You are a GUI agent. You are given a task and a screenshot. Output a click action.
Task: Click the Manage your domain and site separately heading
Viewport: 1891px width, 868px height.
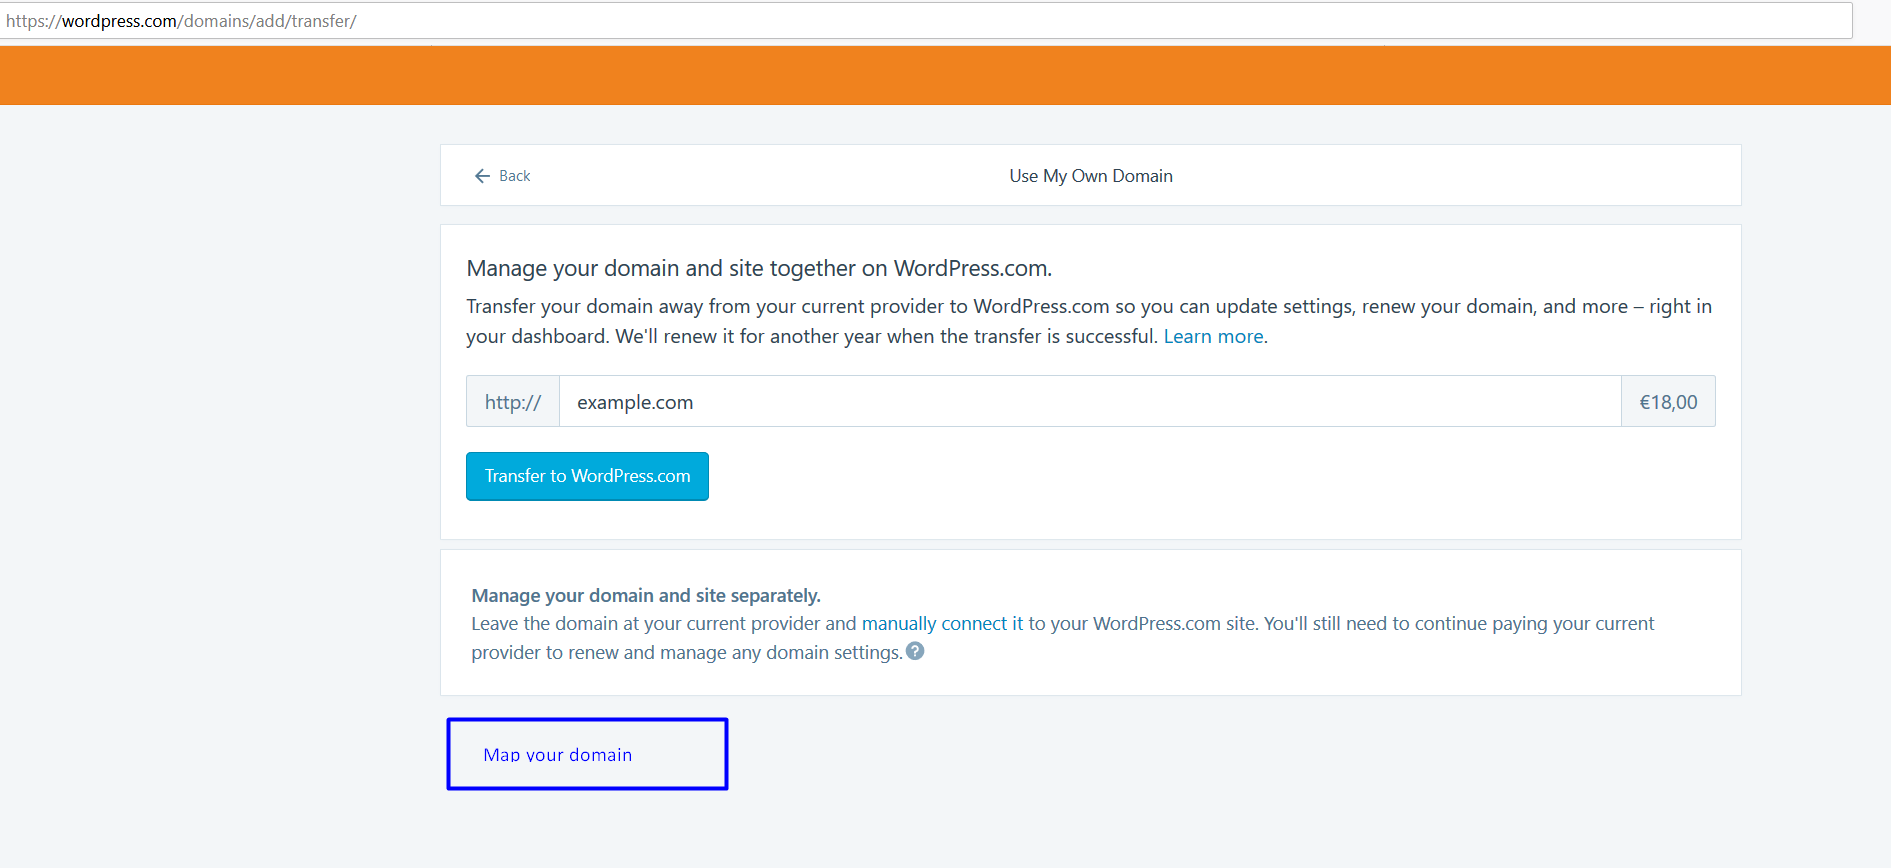[646, 595]
